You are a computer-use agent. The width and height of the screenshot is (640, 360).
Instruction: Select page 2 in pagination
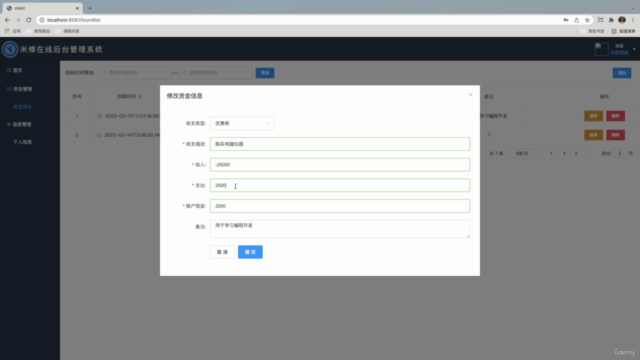[576, 153]
